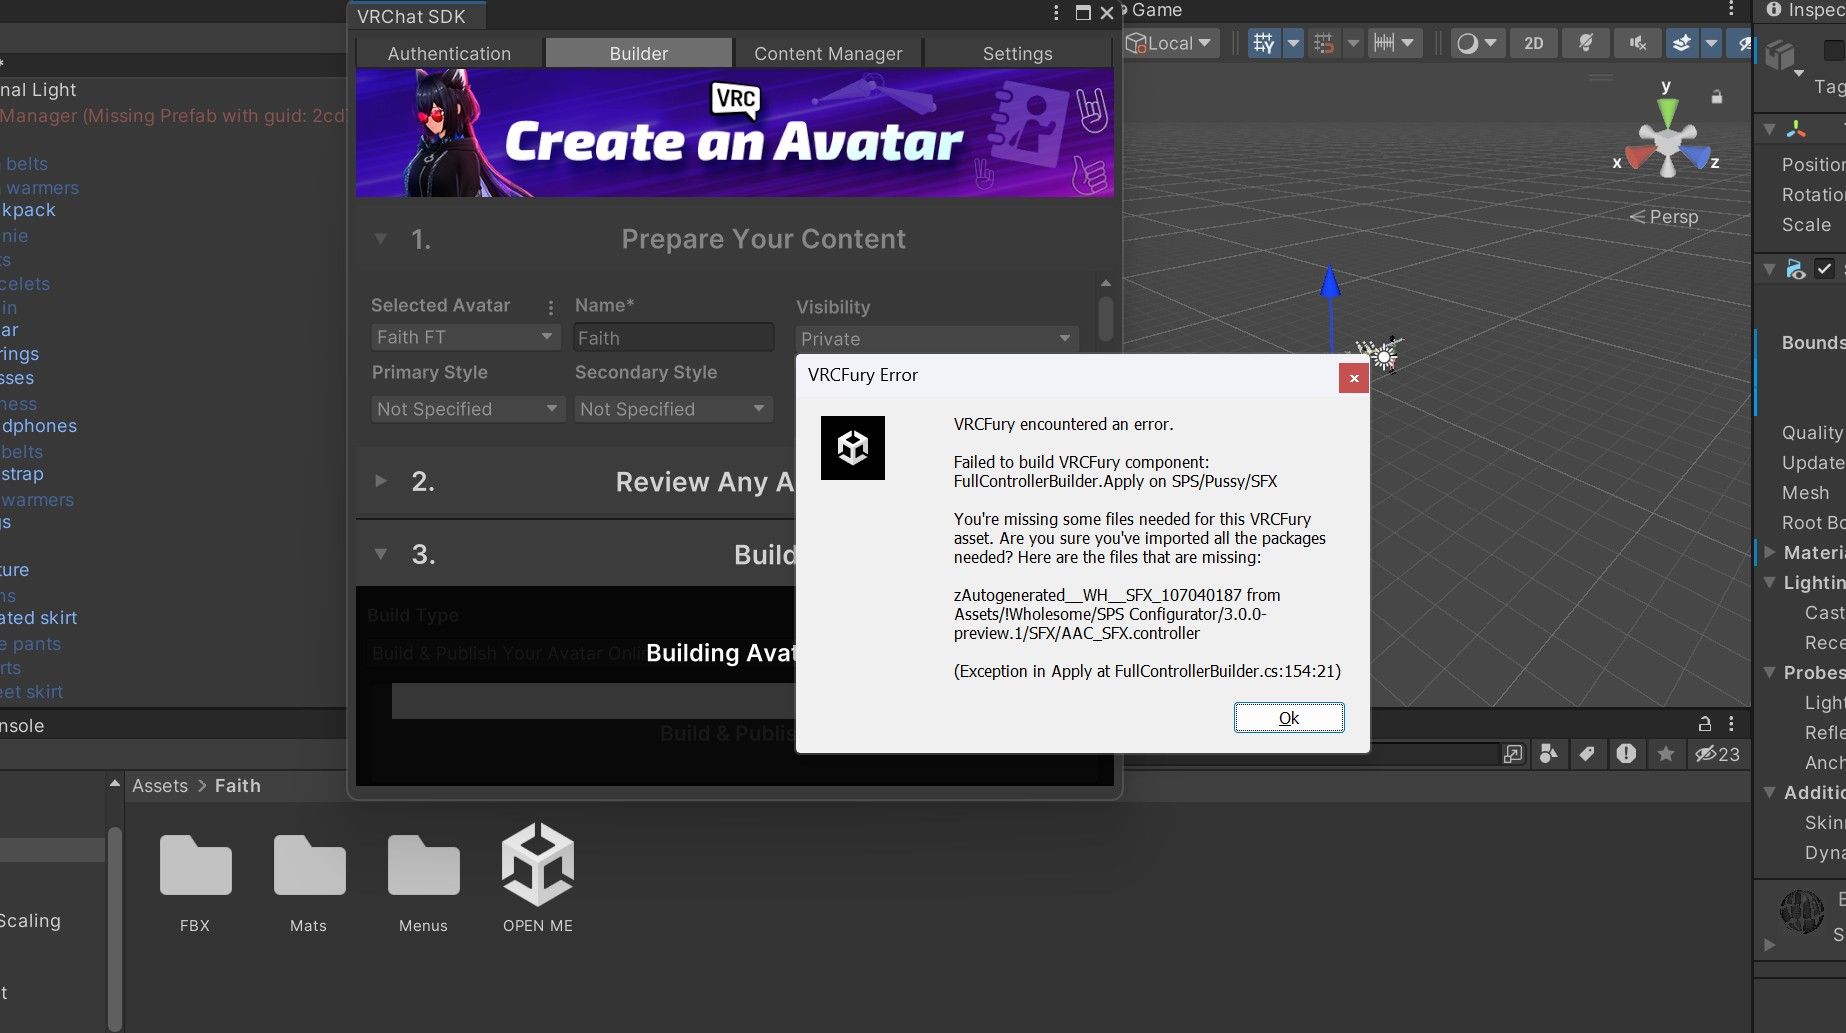
Task: Go to the SDK Settings tab
Action: [x=1018, y=53]
